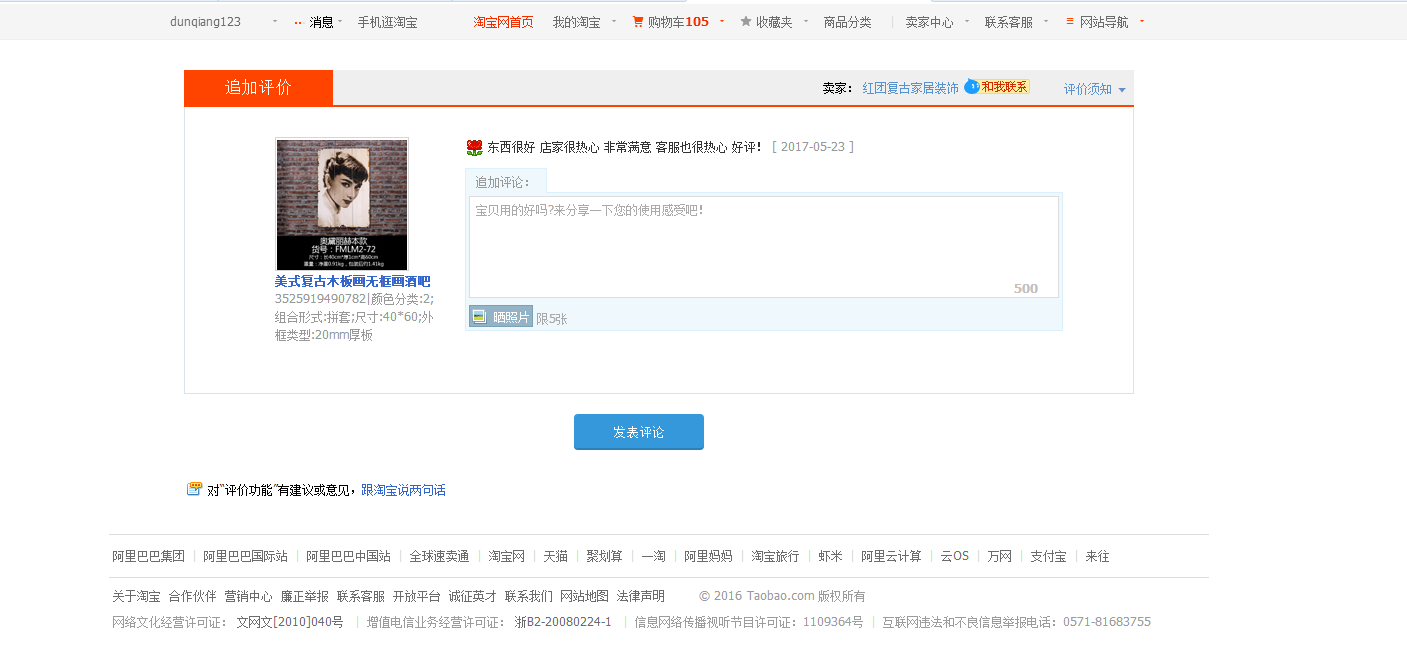Expand the 卖家中心 dropdown arrow

[x=966, y=21]
